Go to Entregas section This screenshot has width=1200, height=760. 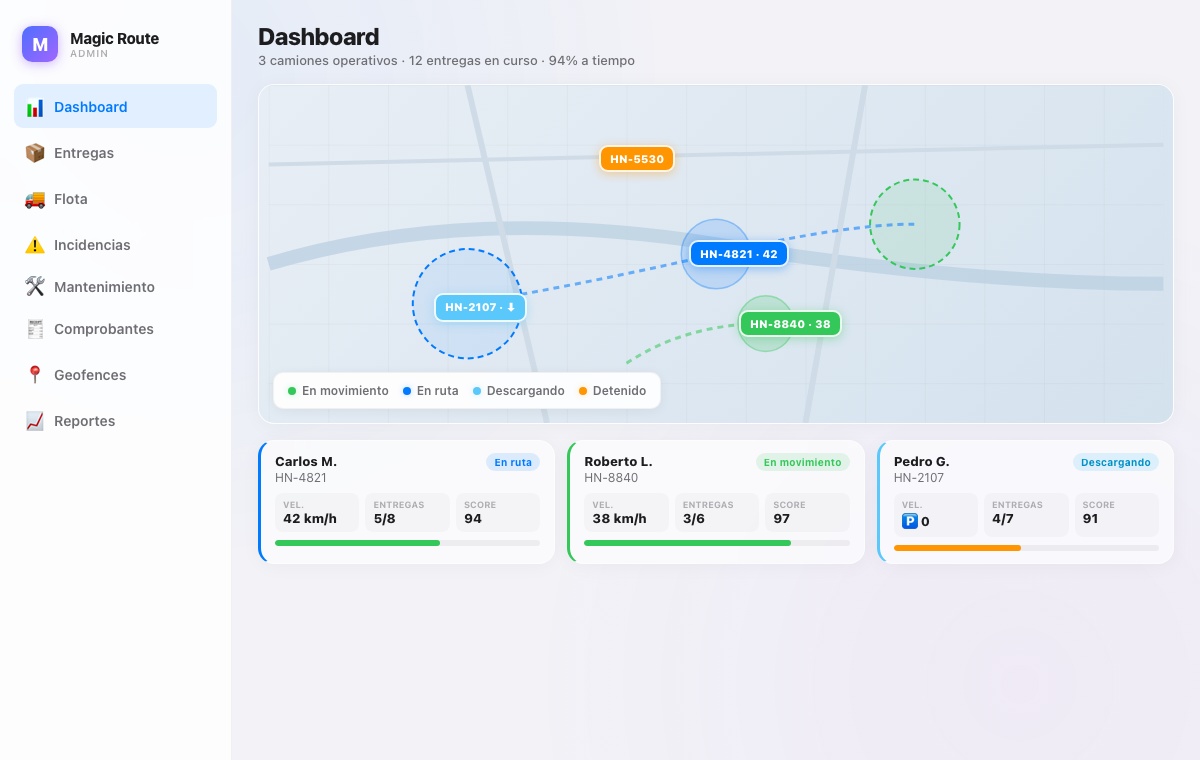point(115,152)
